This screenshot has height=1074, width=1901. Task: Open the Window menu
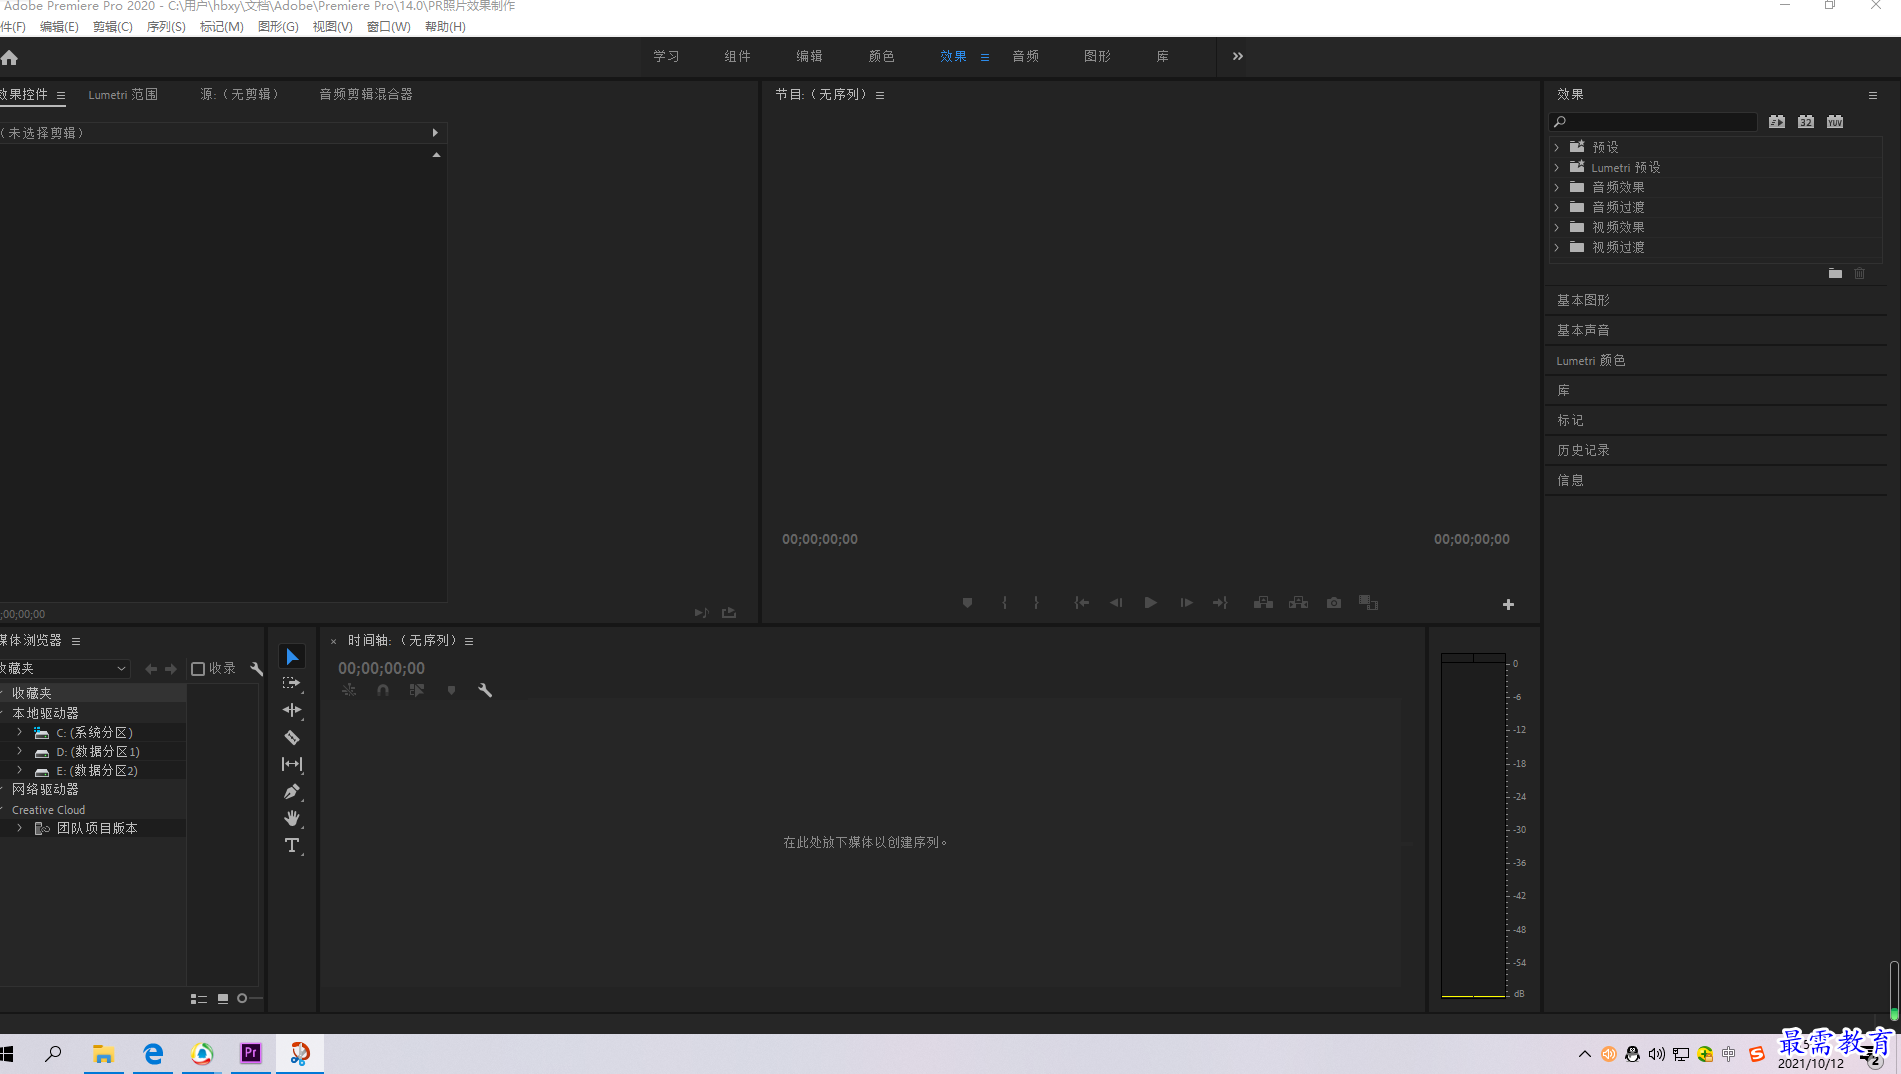(388, 26)
